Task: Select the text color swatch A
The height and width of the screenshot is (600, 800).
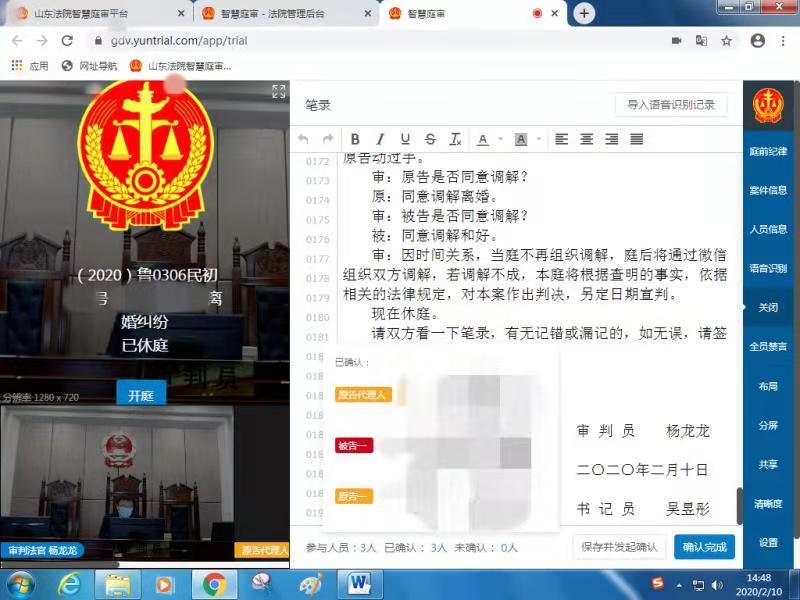Action: click(x=483, y=139)
